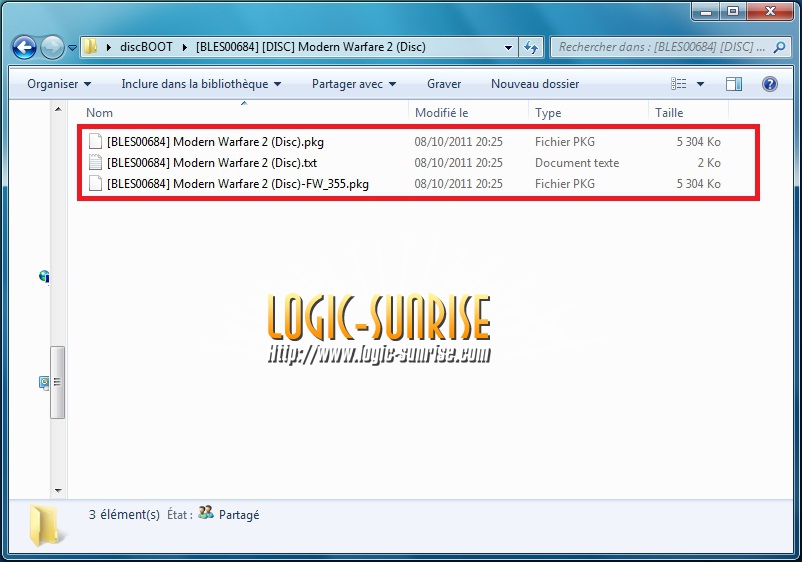Image resolution: width=802 pixels, height=562 pixels.
Task: Open the Organiser menu
Action: click(x=59, y=84)
